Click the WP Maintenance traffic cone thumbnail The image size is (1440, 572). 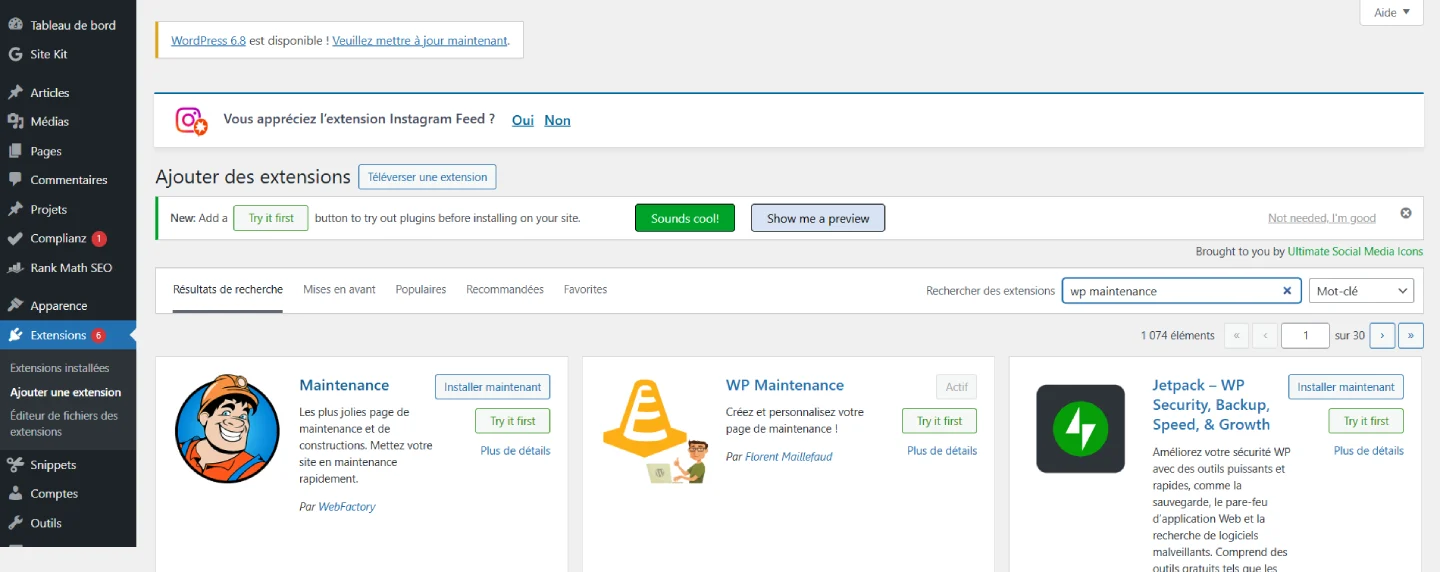coord(655,429)
